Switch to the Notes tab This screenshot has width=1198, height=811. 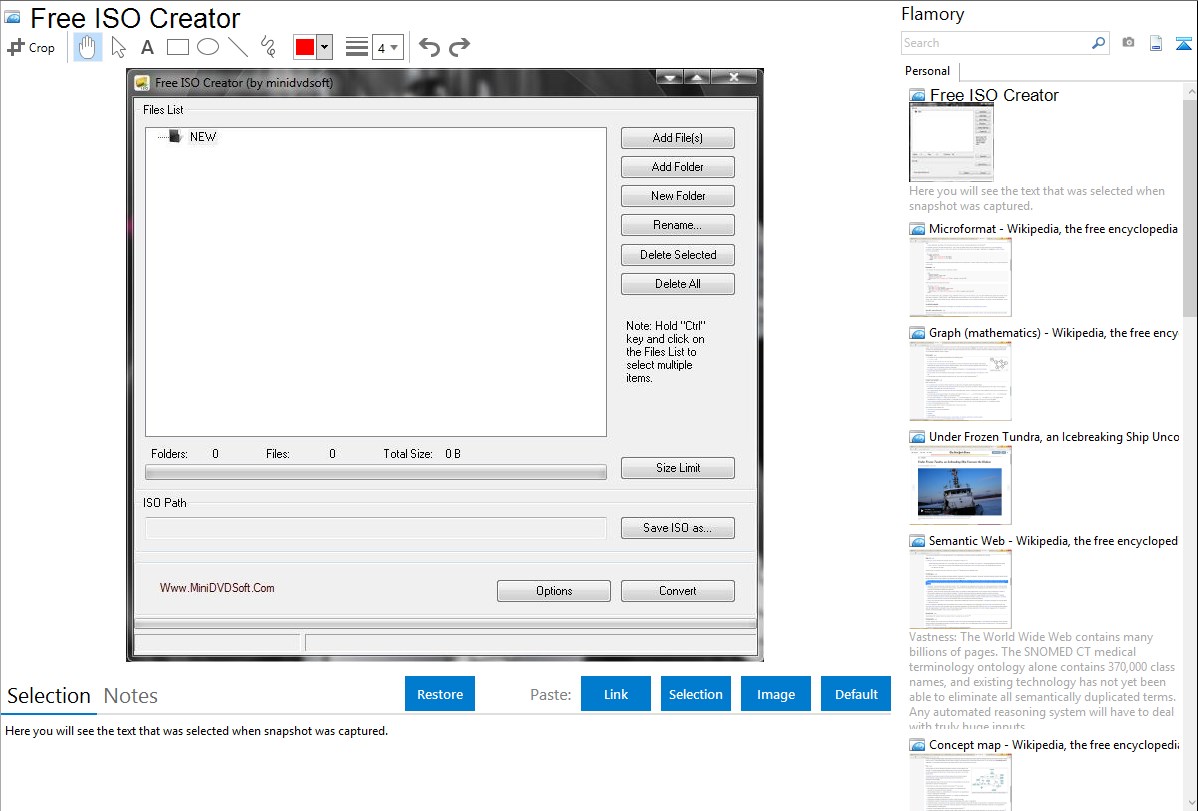[x=131, y=696]
